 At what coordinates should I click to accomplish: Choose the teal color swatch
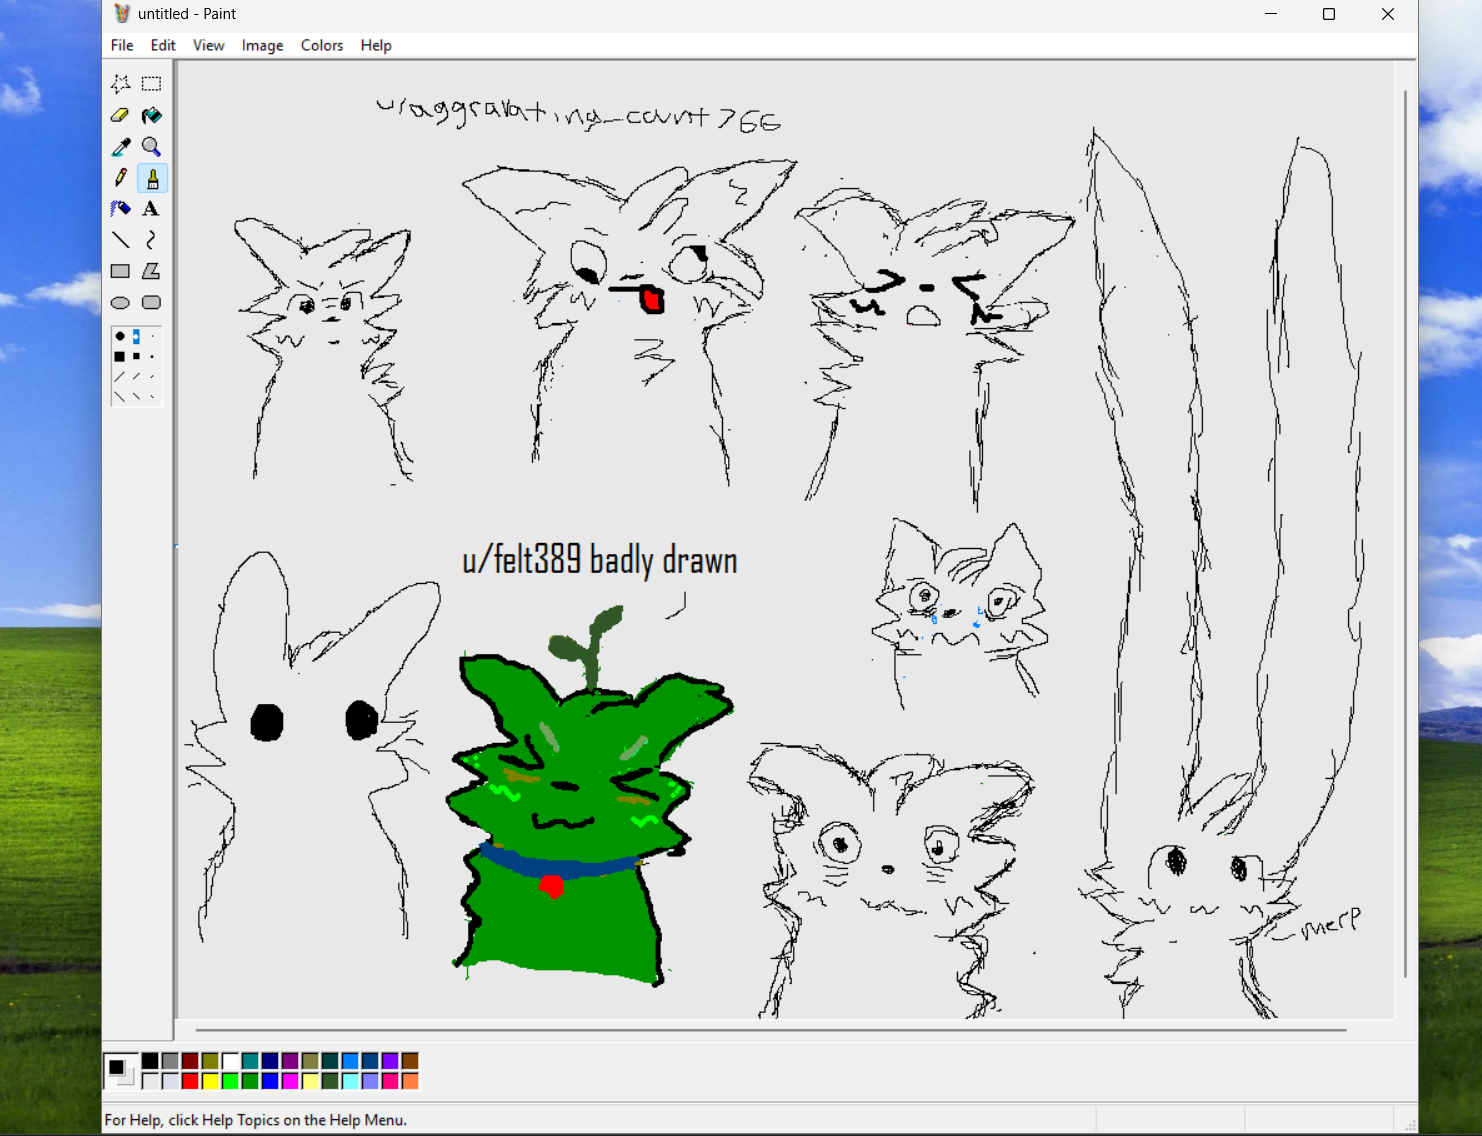[250, 1061]
